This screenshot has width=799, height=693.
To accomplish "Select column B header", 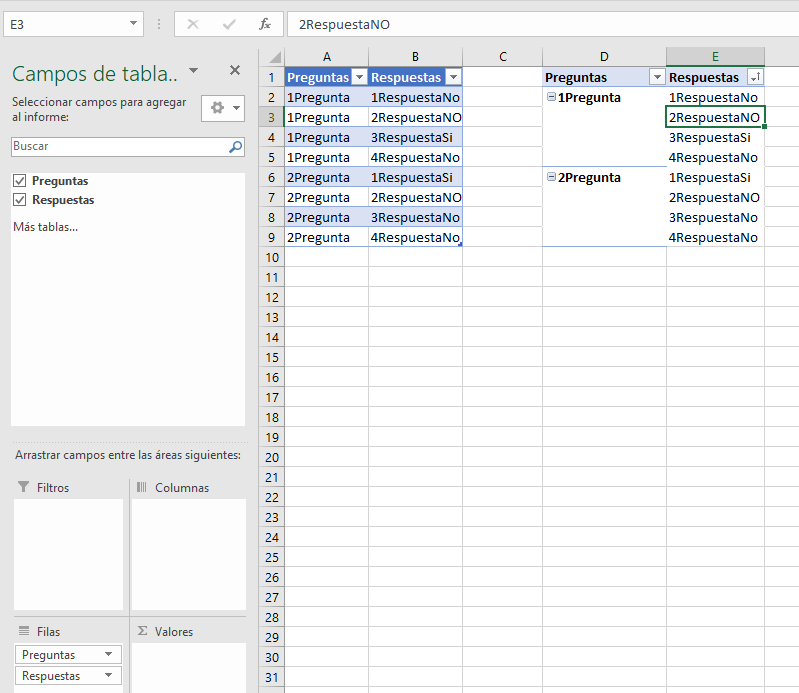I will pyautogui.click(x=415, y=57).
